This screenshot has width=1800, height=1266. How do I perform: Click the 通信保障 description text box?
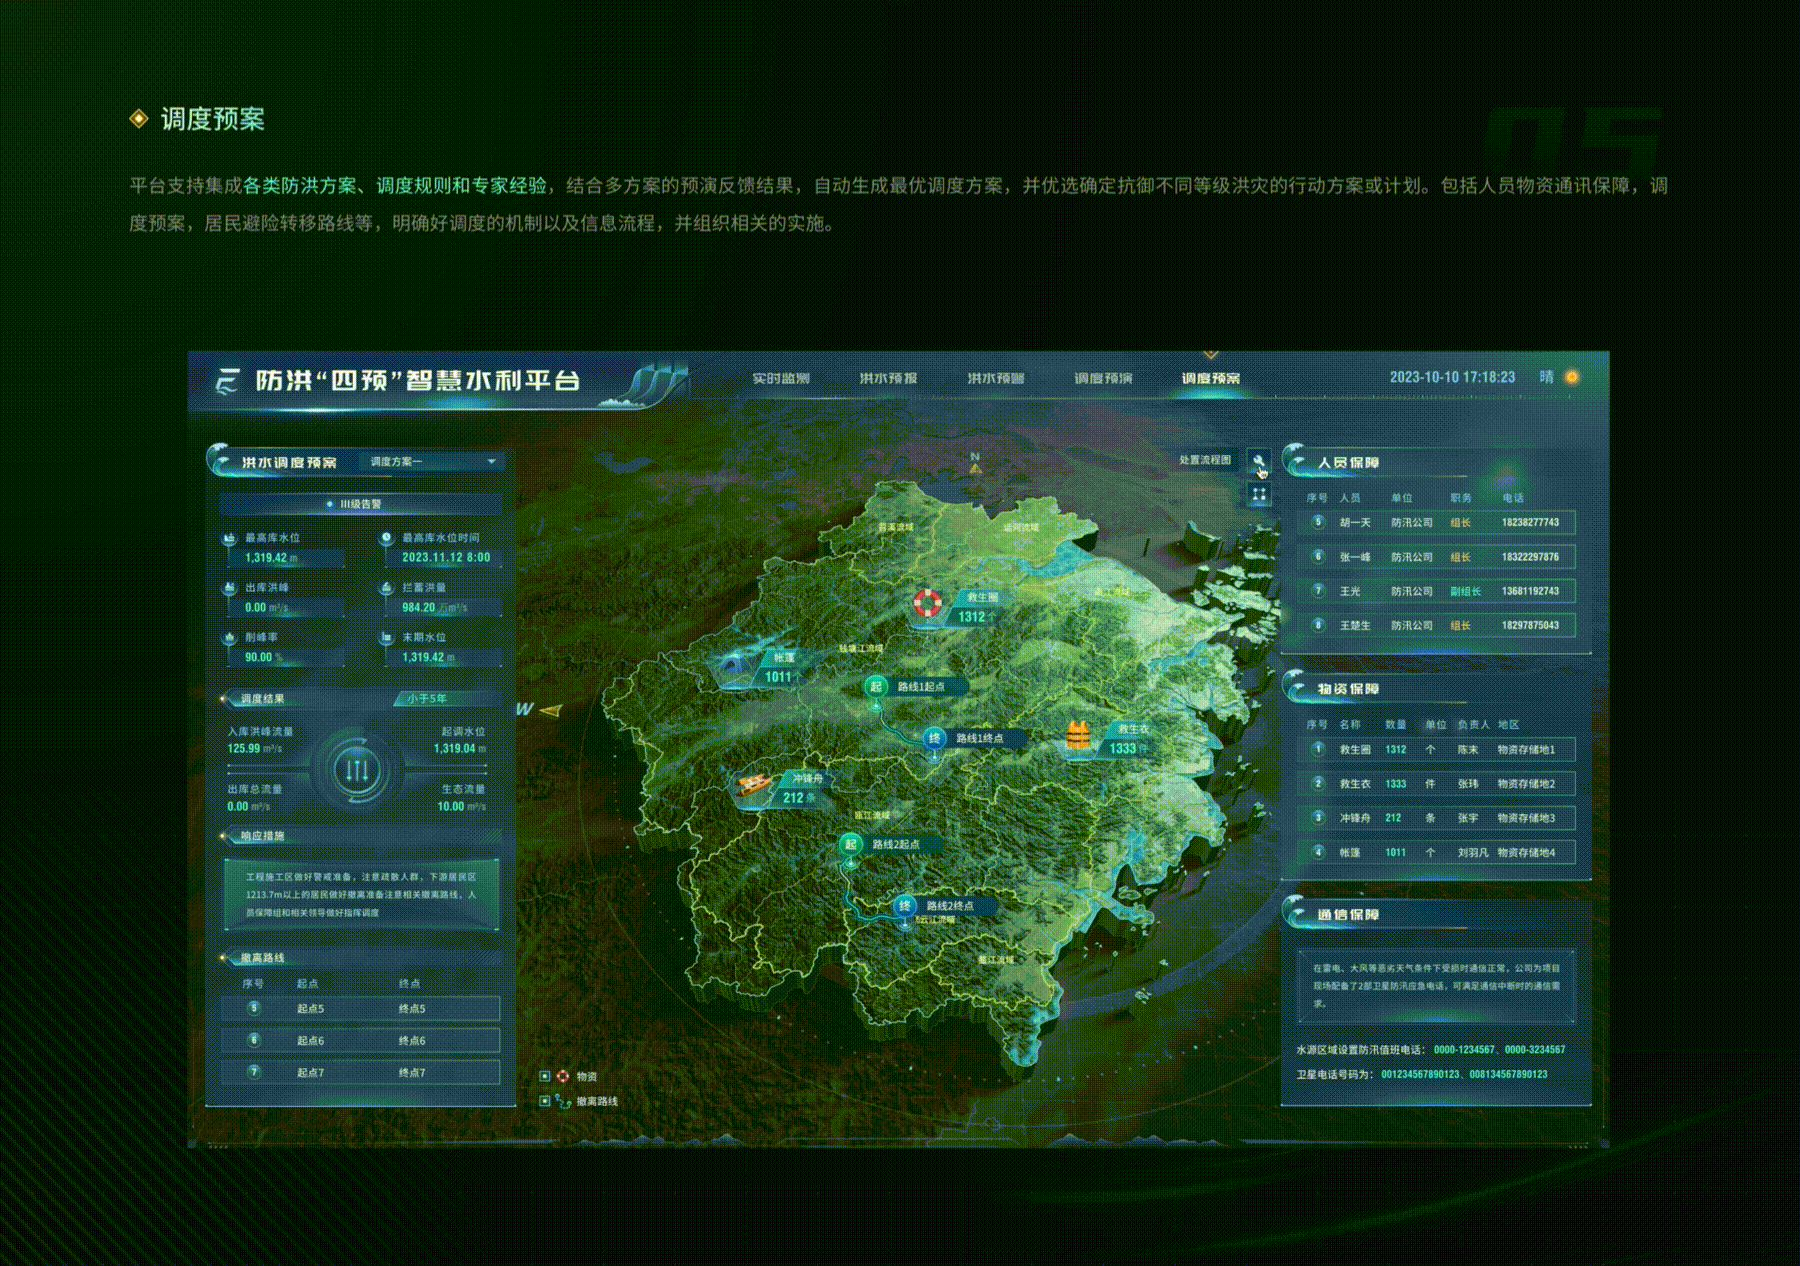tap(1436, 985)
